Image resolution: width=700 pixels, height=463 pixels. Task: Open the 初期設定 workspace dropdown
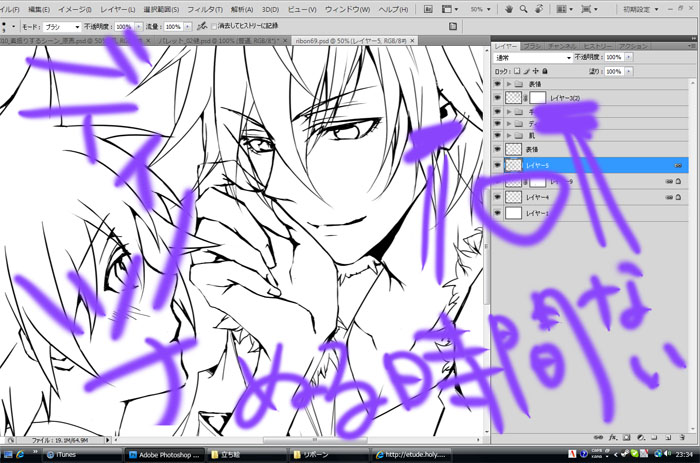click(x=641, y=9)
